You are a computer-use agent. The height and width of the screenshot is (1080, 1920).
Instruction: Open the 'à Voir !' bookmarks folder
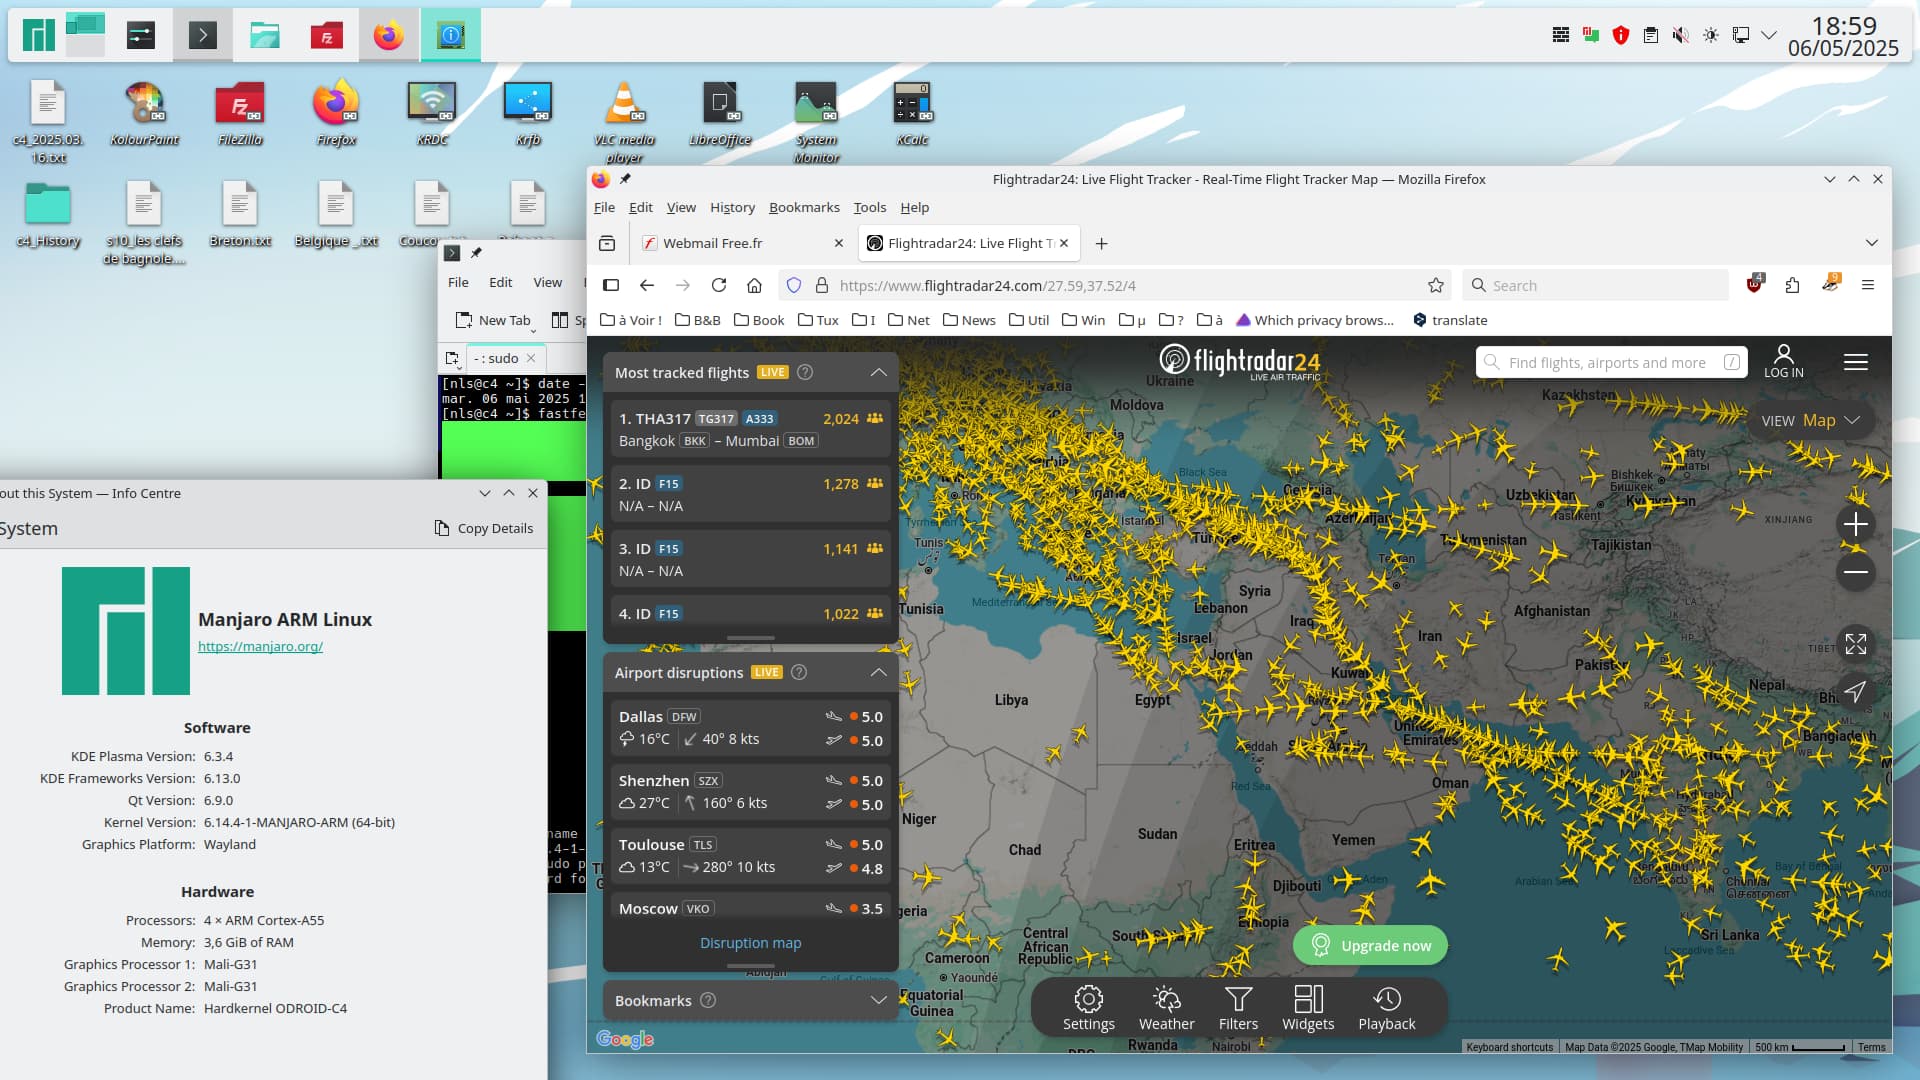(631, 320)
